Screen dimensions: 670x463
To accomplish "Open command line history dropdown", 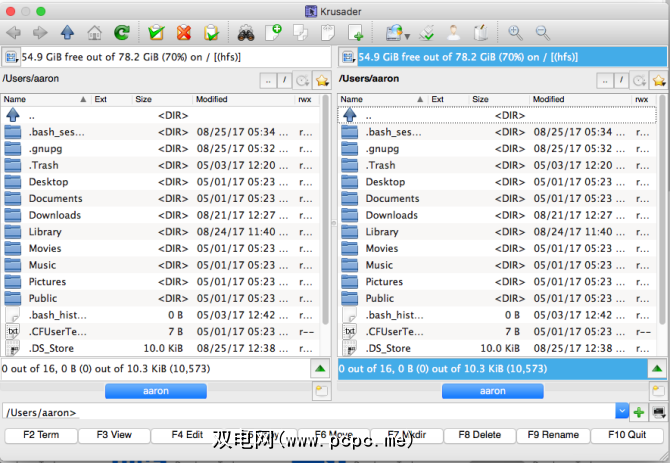I will coord(622,411).
